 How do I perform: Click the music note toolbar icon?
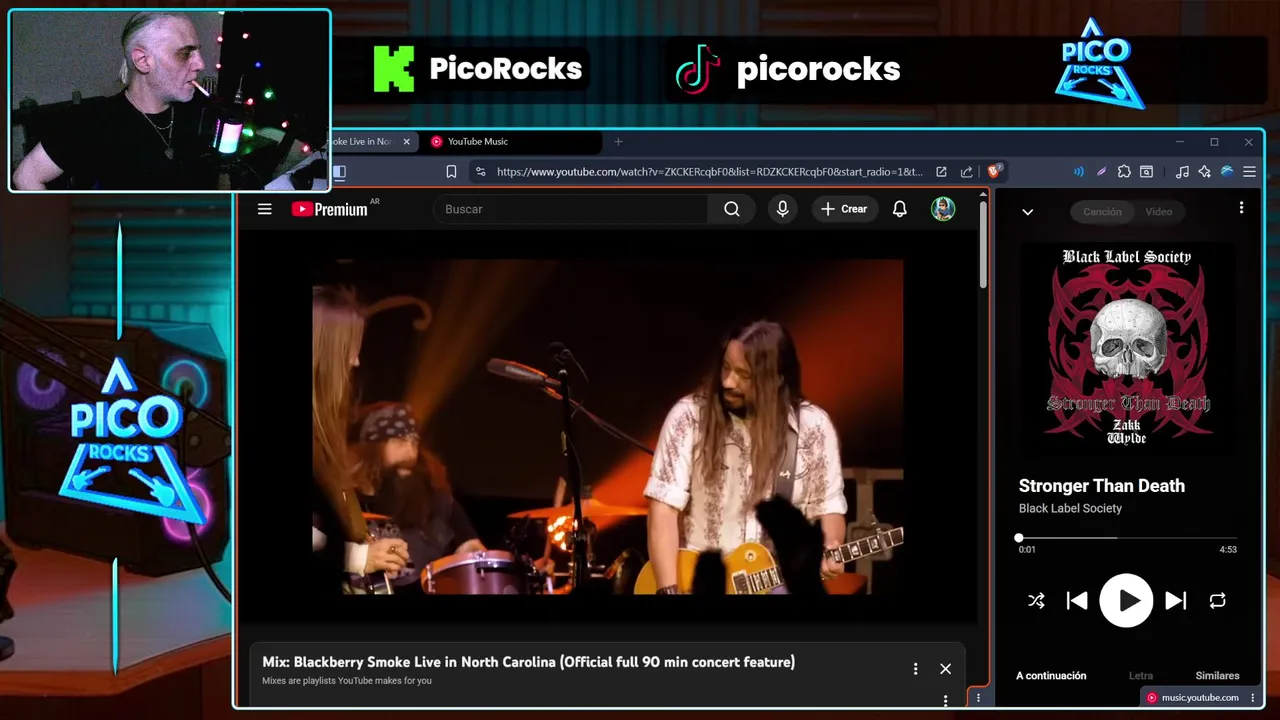(1182, 172)
